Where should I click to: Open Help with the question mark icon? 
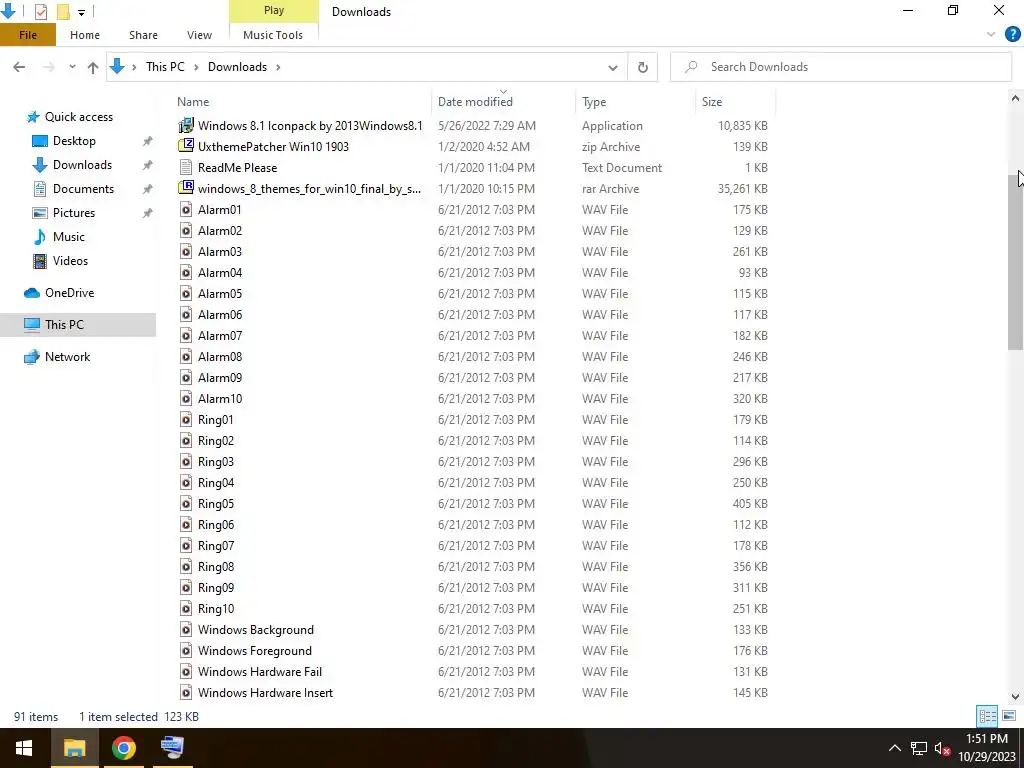pos(1012,35)
